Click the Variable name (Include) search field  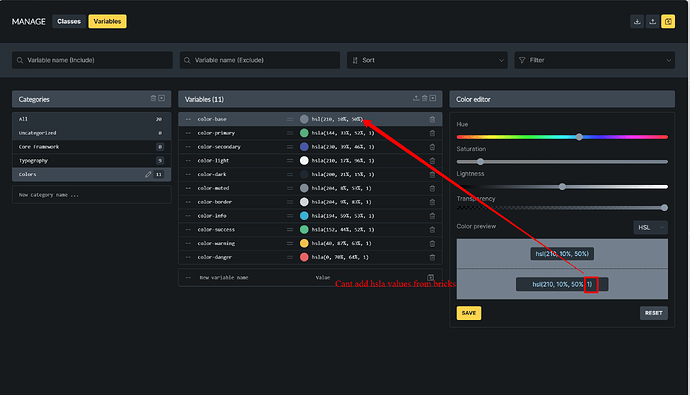[92, 60]
